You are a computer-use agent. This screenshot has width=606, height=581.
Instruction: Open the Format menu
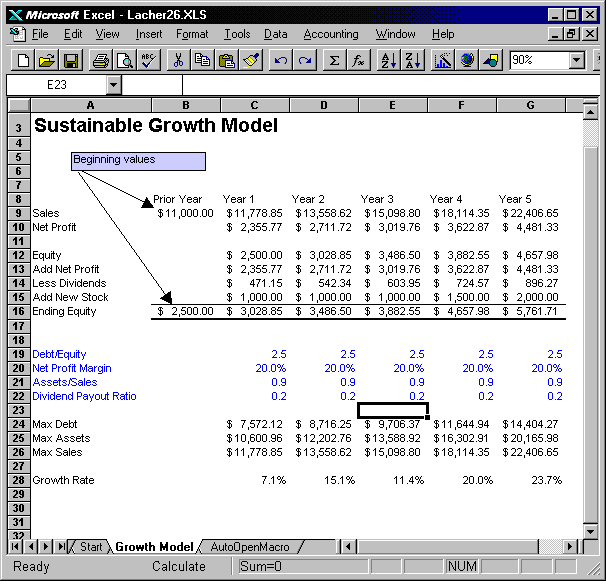tap(192, 34)
